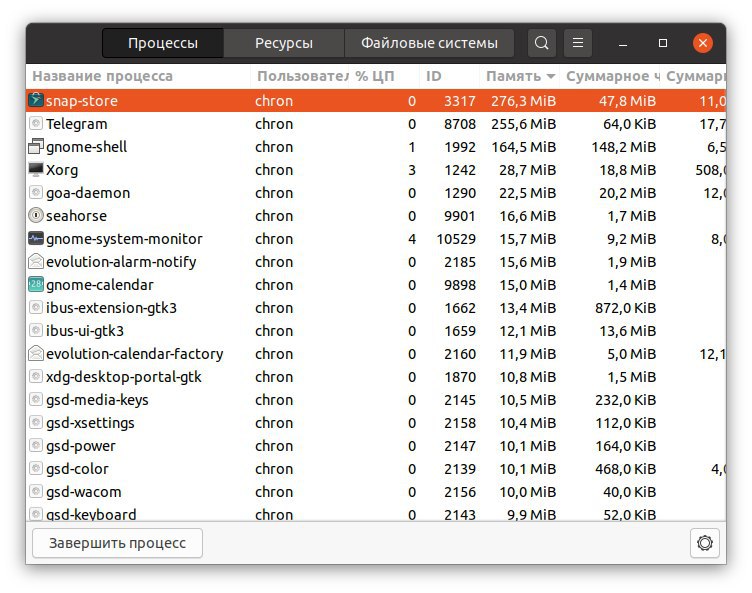The width and height of the screenshot is (752, 593).
Task: Click the gear process properties button
Action: click(705, 543)
